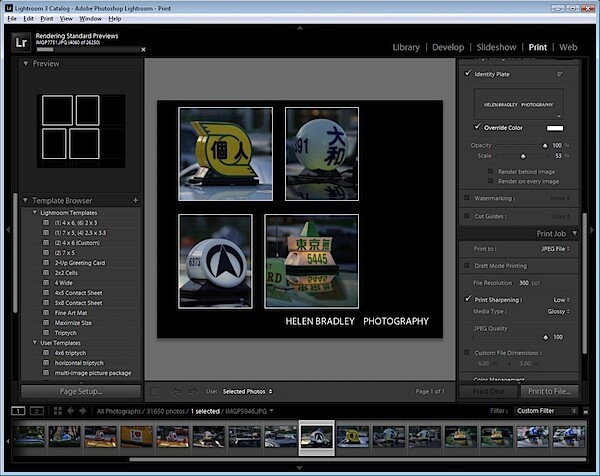Click the Page Setup button

[x=81, y=391]
